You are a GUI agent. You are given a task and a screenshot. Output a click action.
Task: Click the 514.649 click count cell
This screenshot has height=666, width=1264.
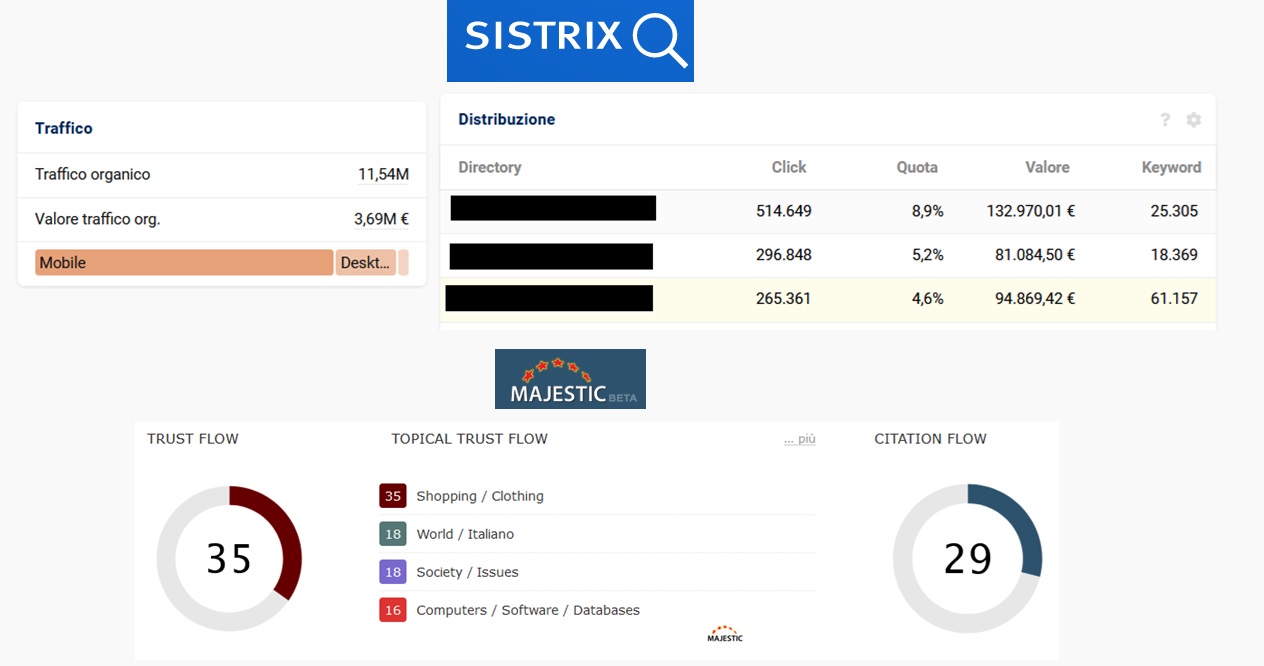[784, 211]
